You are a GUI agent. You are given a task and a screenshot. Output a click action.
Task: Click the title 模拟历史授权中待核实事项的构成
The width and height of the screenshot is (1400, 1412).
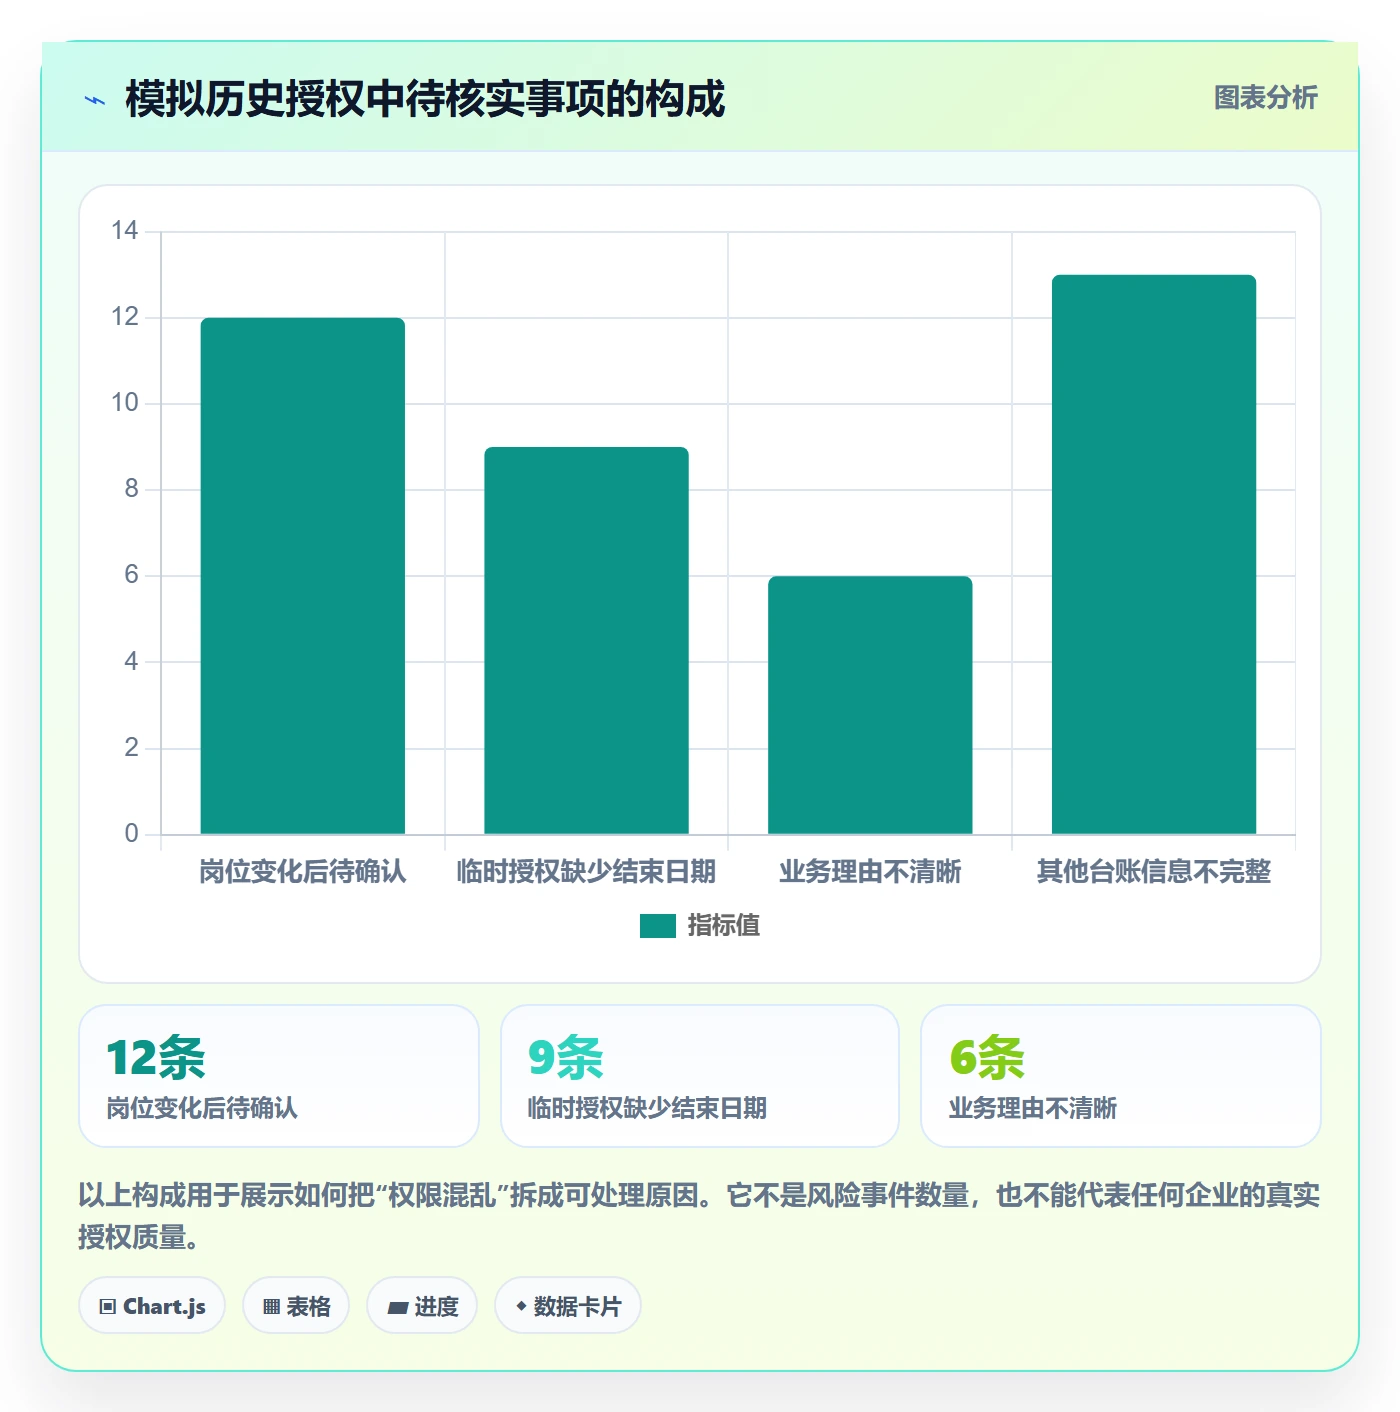425,100
